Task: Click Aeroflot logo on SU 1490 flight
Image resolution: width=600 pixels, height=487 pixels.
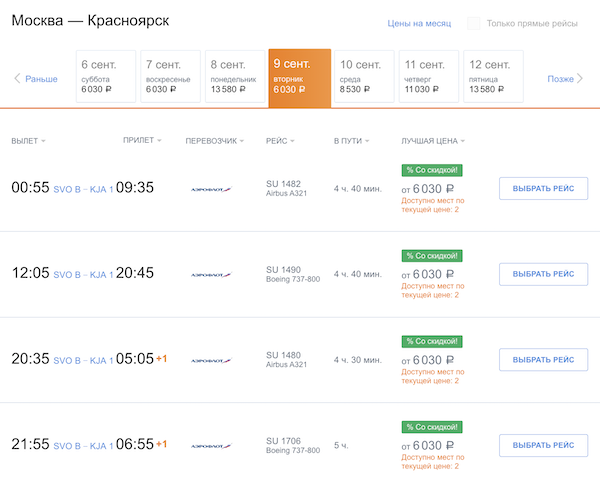Action: pos(210,274)
